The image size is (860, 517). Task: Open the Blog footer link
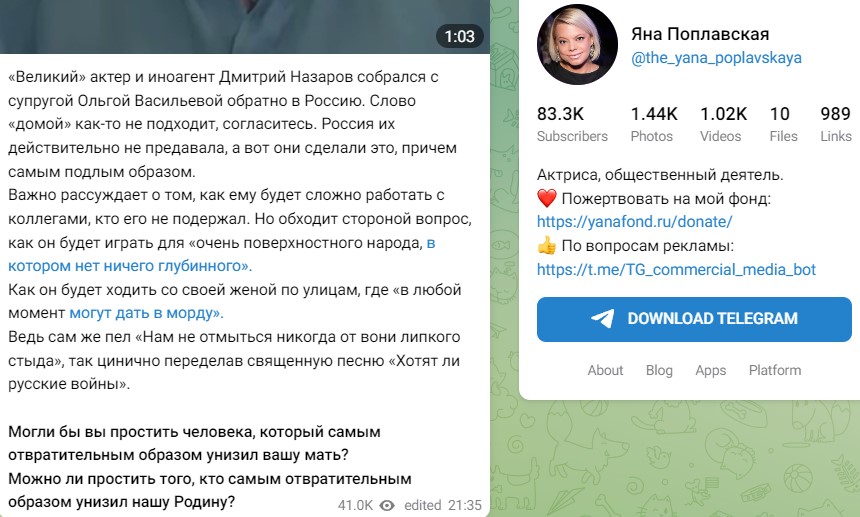click(x=659, y=370)
